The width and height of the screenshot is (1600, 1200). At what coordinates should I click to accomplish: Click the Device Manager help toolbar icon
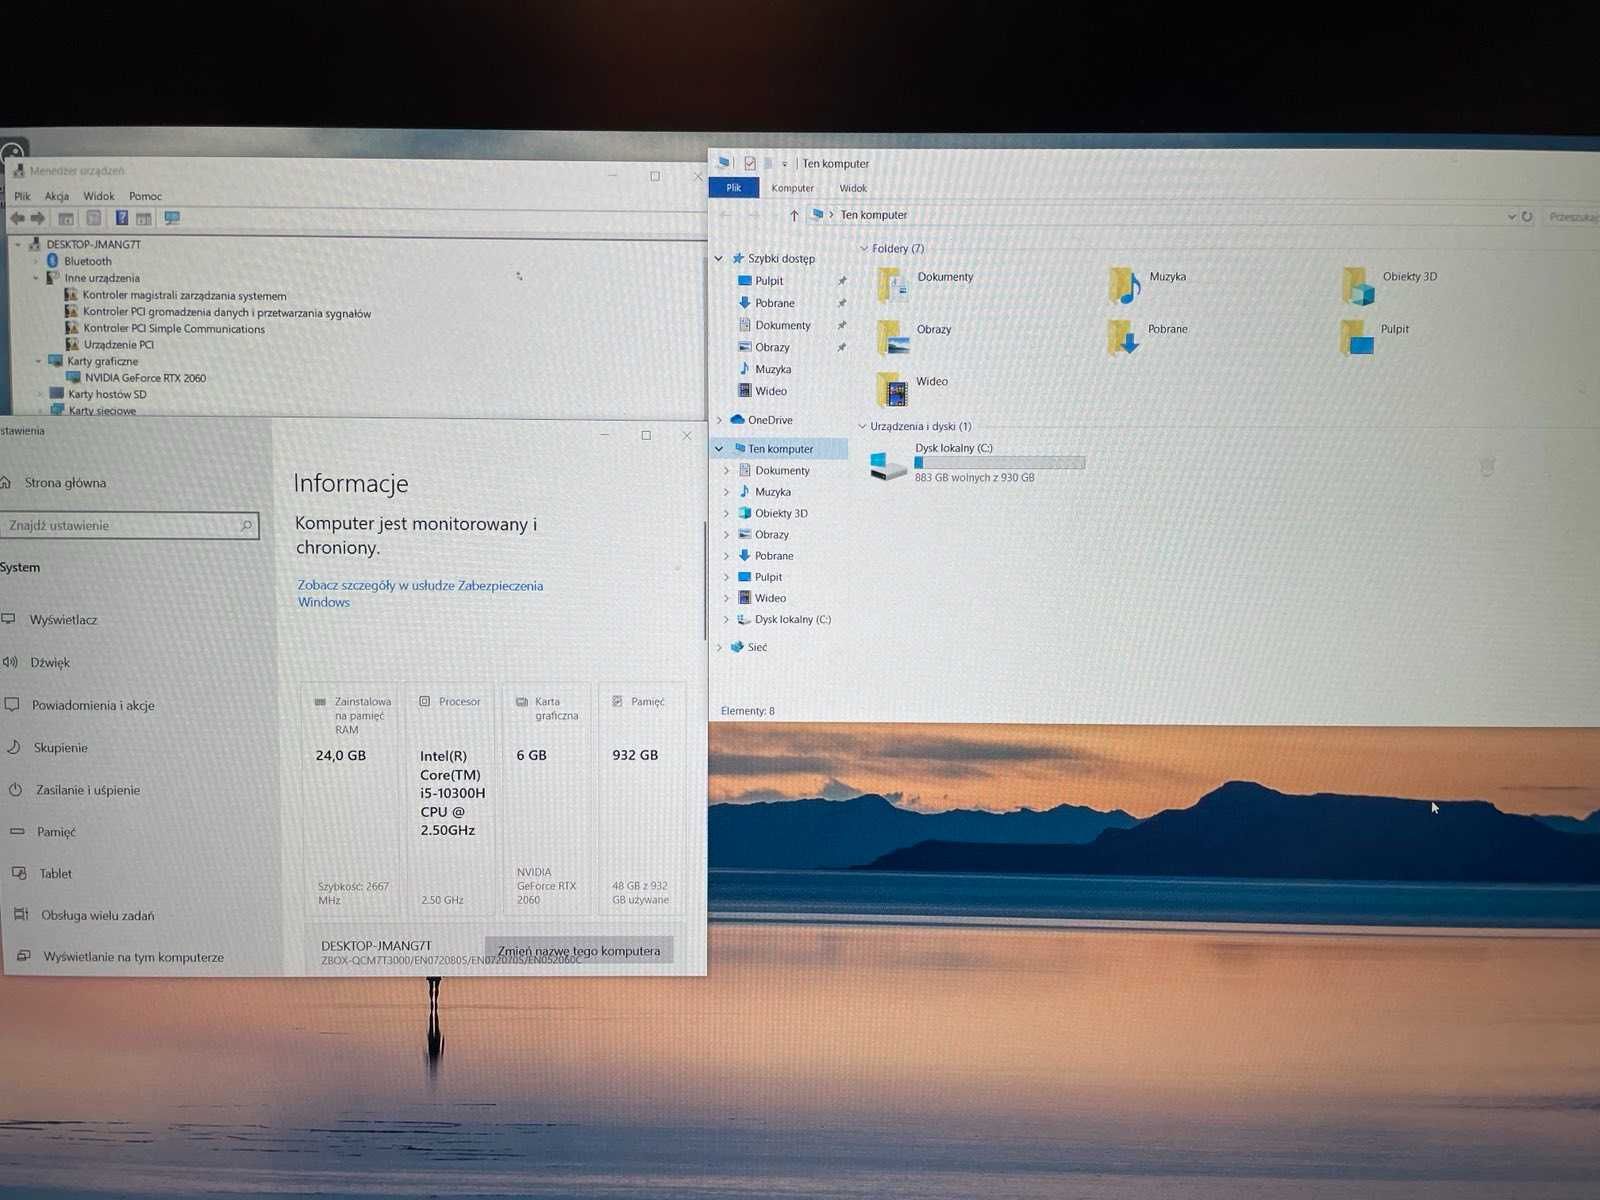click(121, 218)
